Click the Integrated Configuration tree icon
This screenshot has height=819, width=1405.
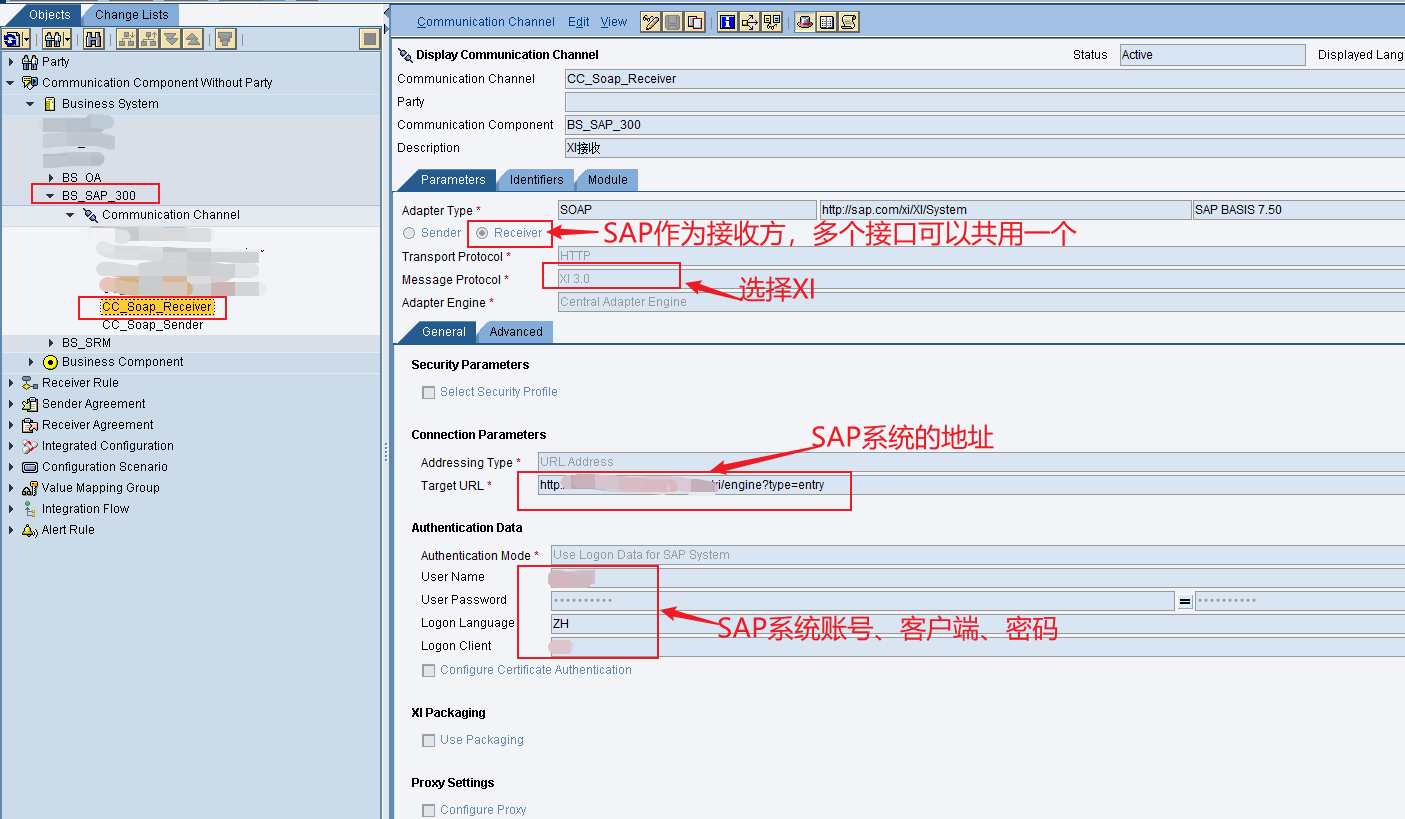click(x=30, y=446)
